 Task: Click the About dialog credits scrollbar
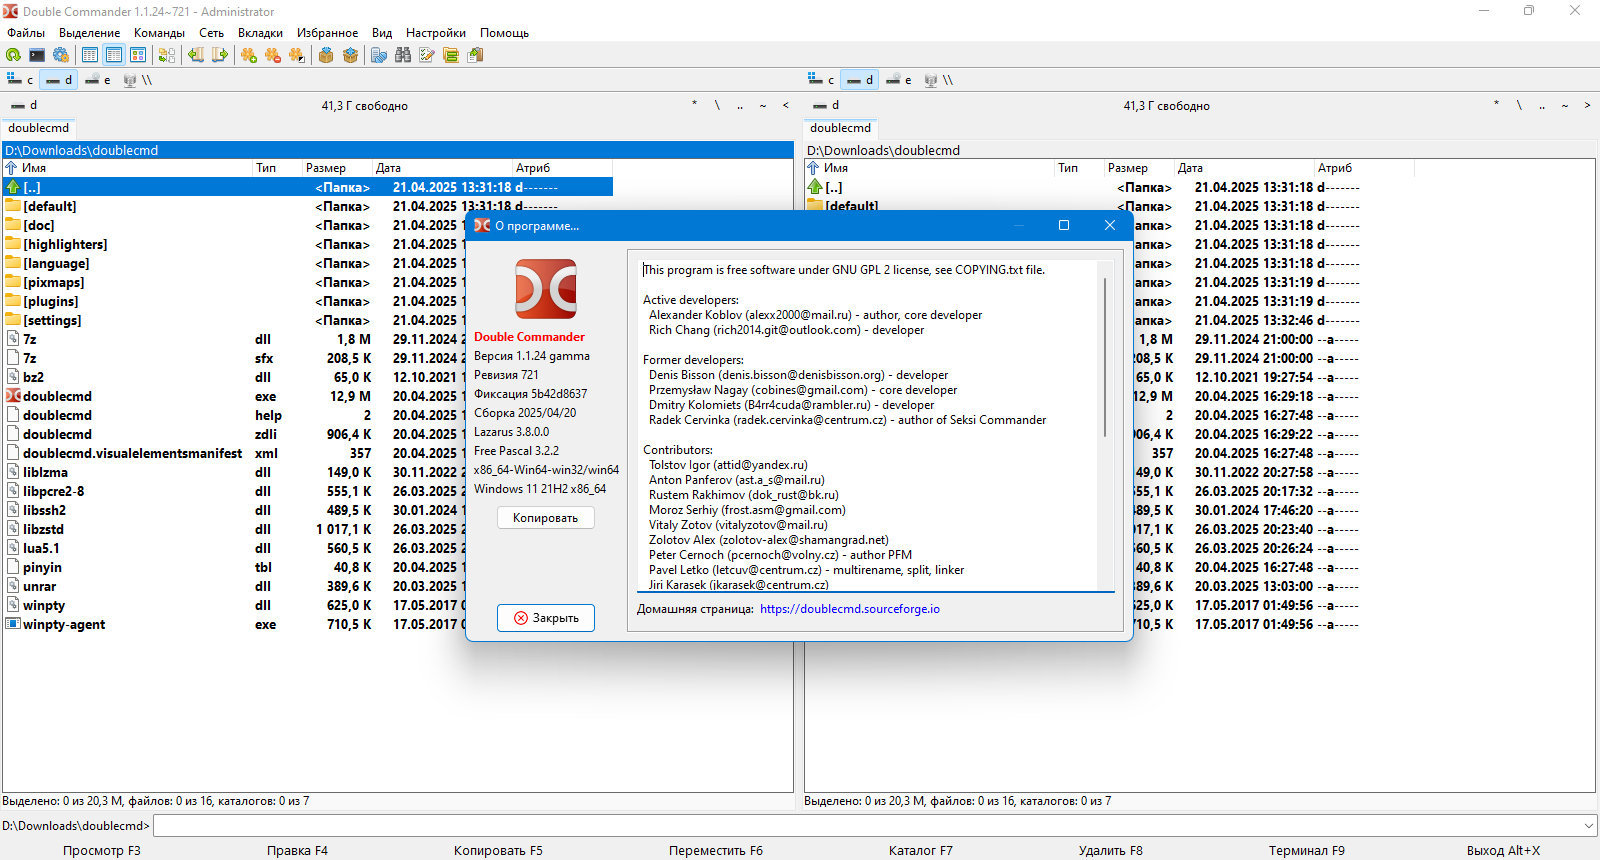pyautogui.click(x=1105, y=358)
